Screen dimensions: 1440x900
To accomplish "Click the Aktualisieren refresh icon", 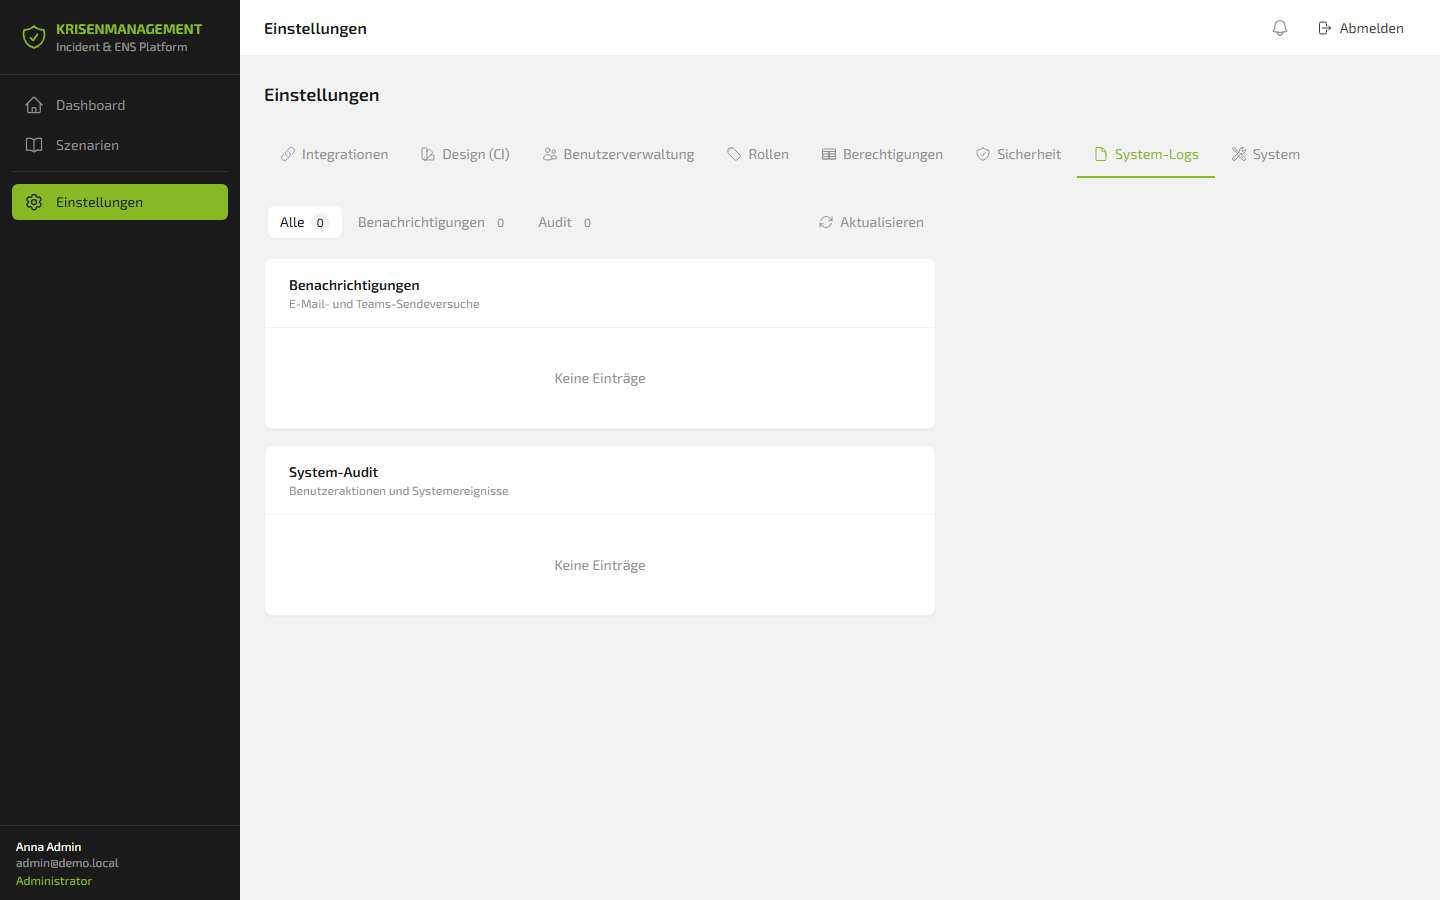I will [x=826, y=222].
